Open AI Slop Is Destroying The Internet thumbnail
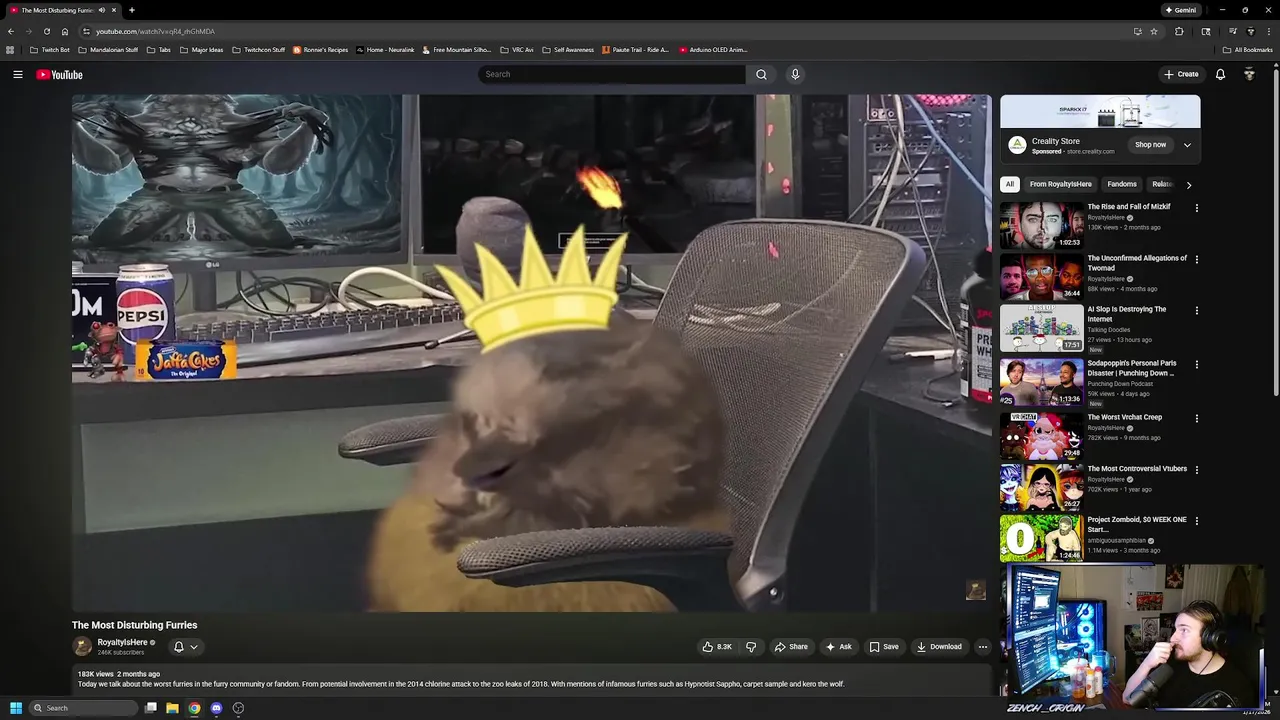 tap(1041, 329)
